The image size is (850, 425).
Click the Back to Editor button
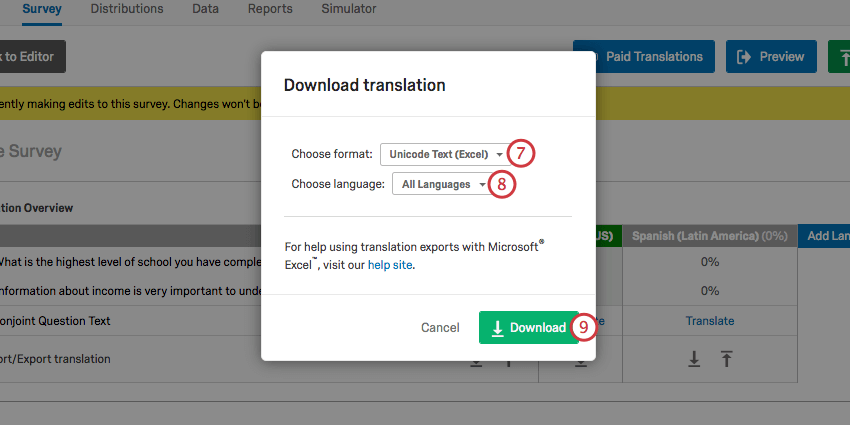click(30, 57)
